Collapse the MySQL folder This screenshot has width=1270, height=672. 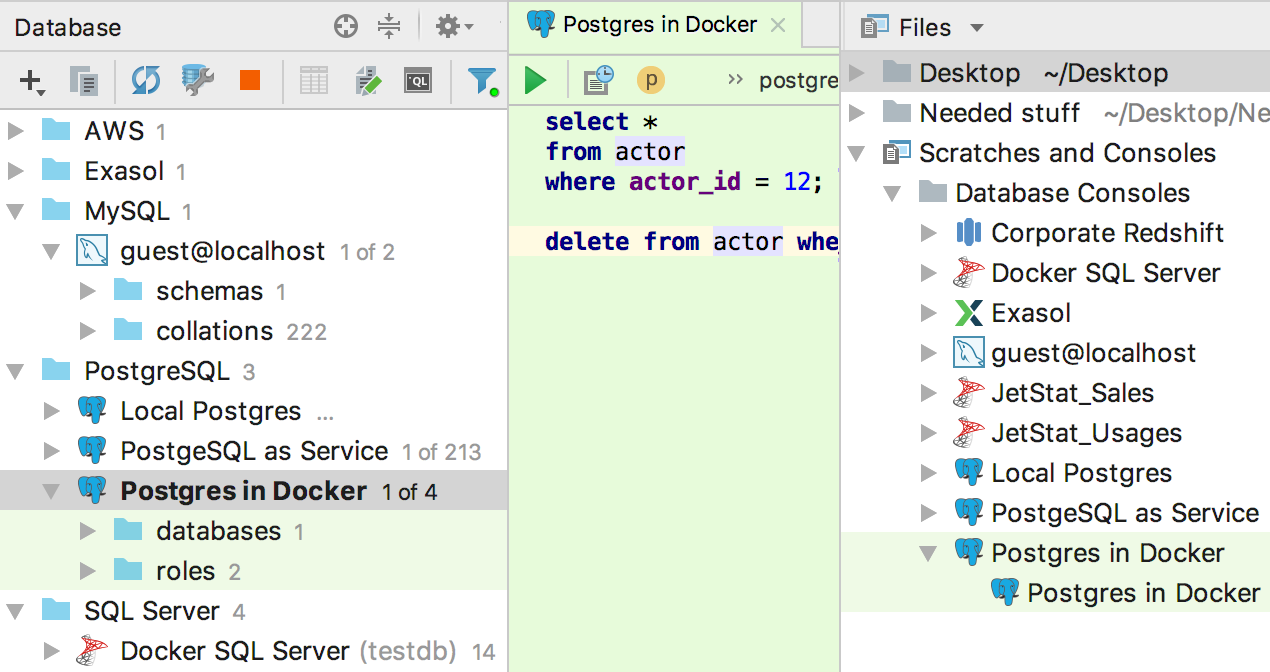15,211
